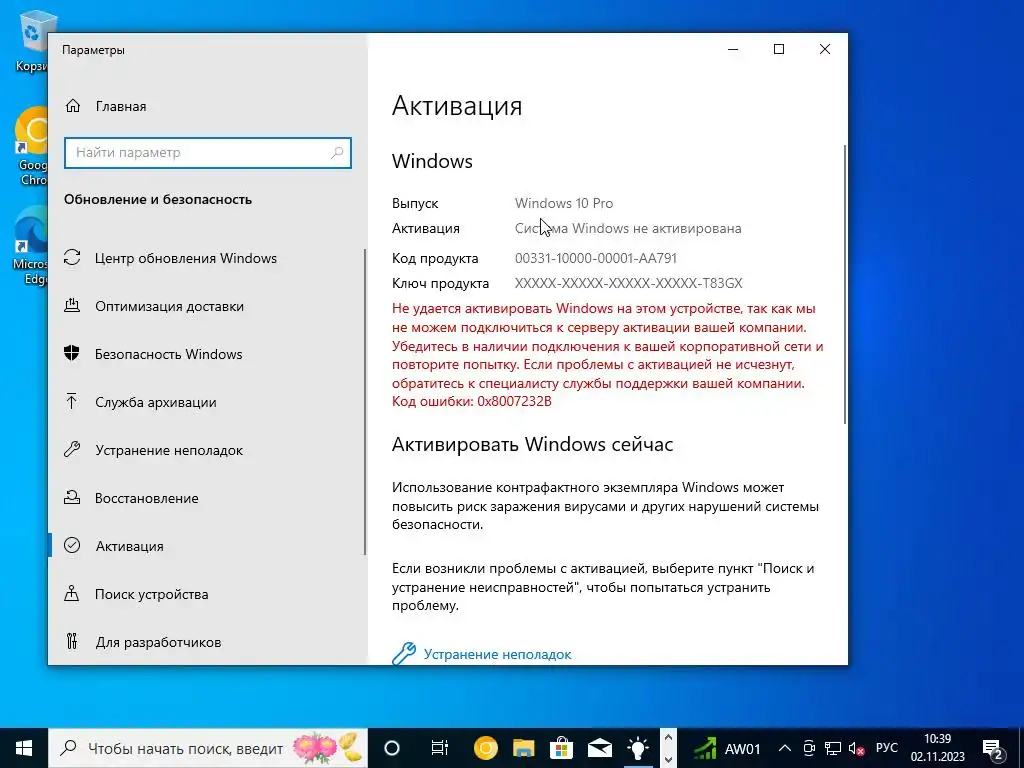Go to Главная home page
Image resolution: width=1024 pixels, height=768 pixels.
105,106
